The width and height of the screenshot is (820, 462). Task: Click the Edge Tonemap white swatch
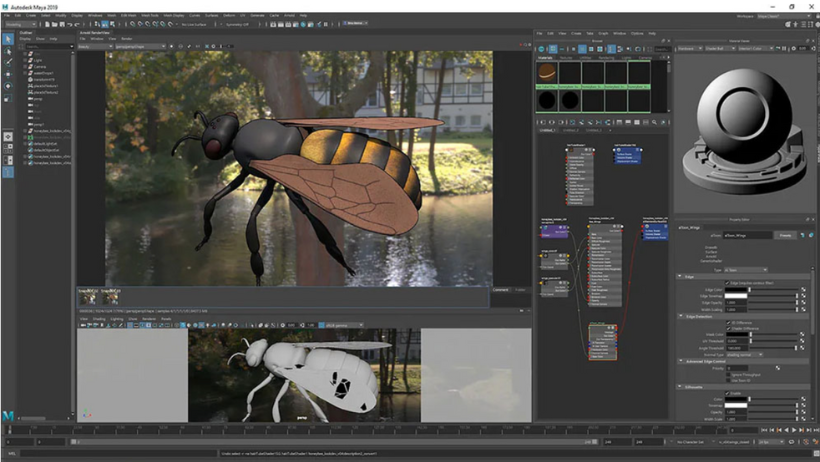pyautogui.click(x=736, y=296)
